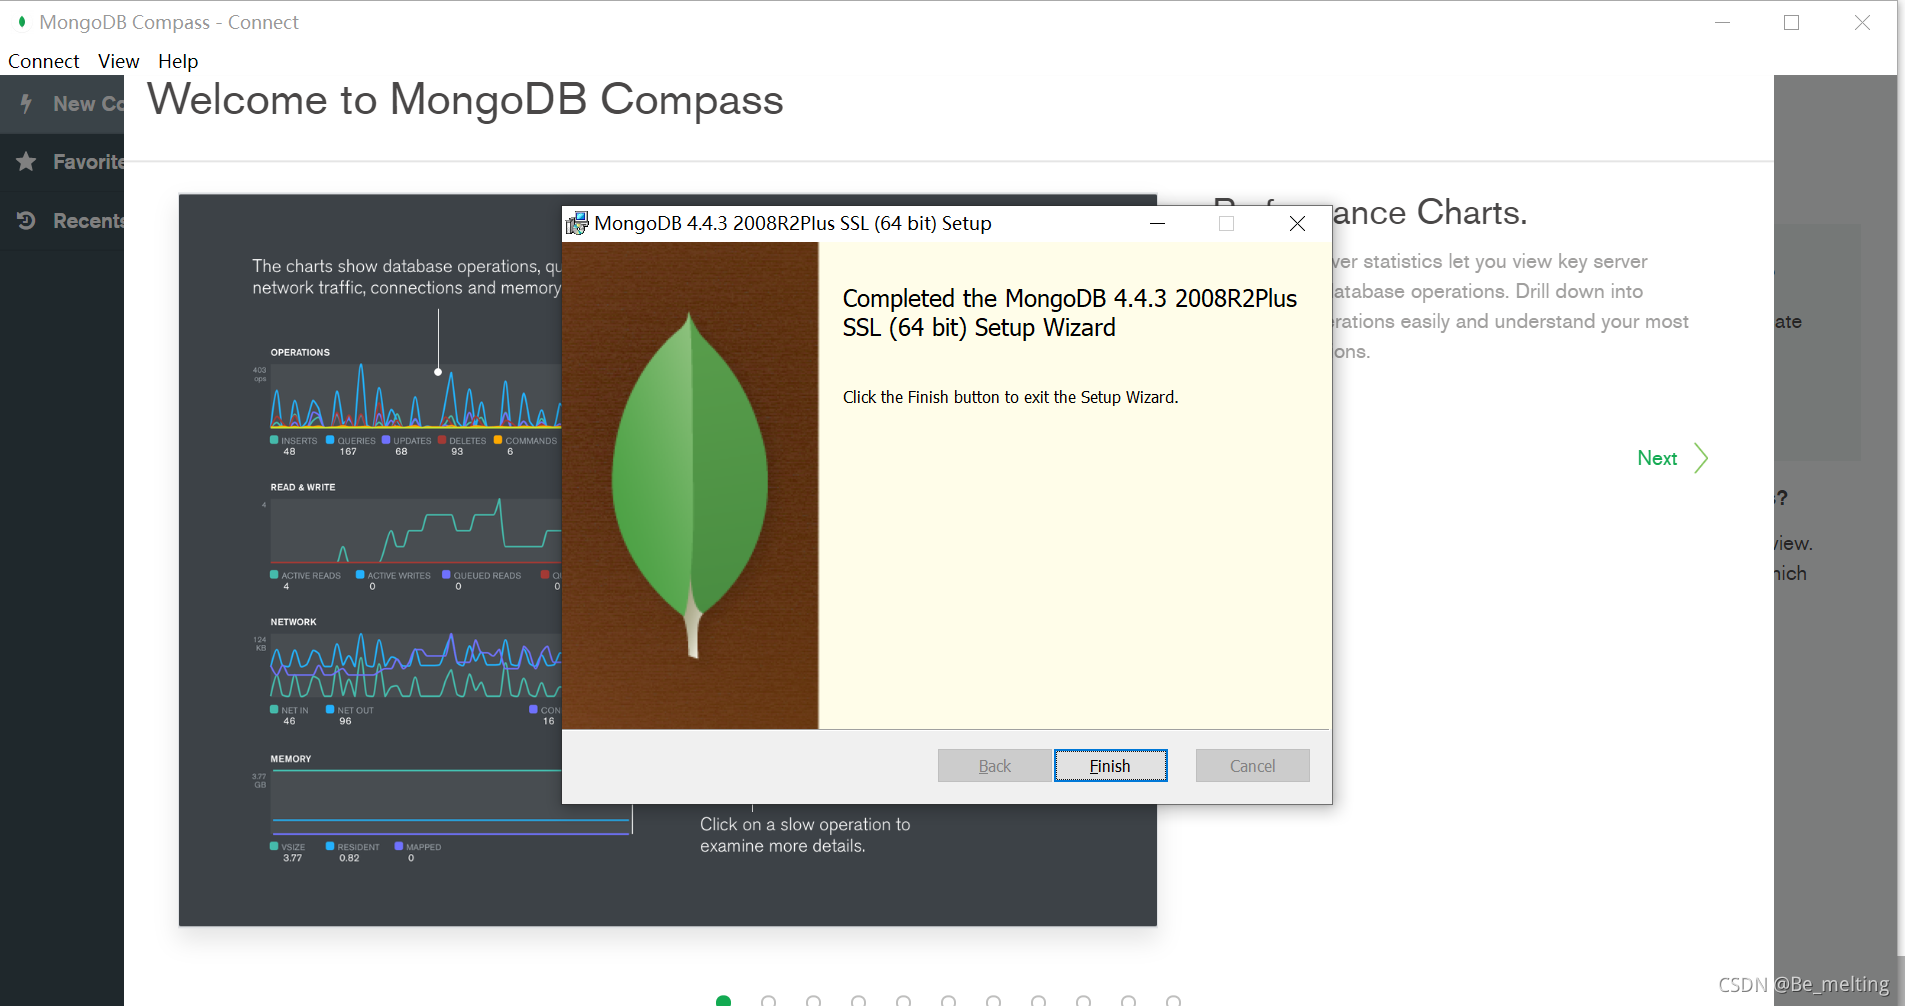Click the 'Welcome to MongoDB Compass' heading

(466, 99)
